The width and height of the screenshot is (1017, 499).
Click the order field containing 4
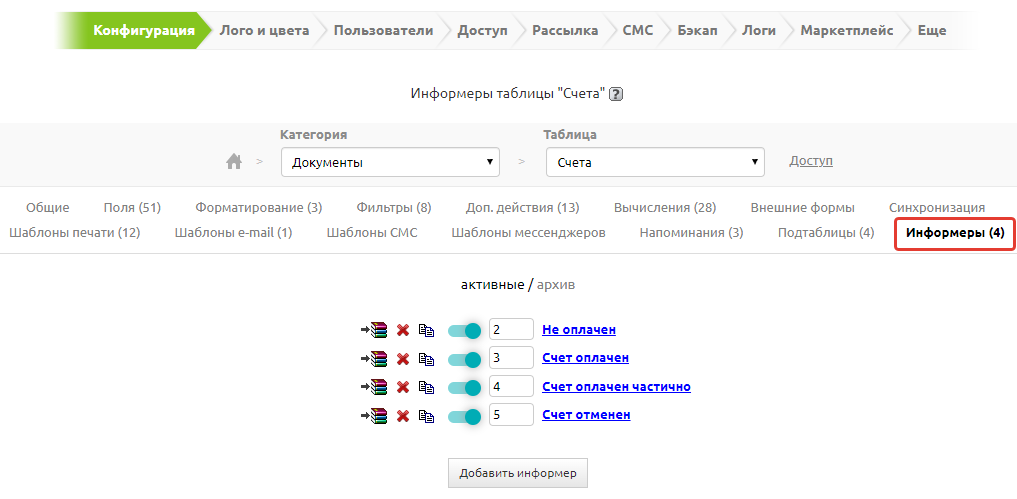(511, 387)
